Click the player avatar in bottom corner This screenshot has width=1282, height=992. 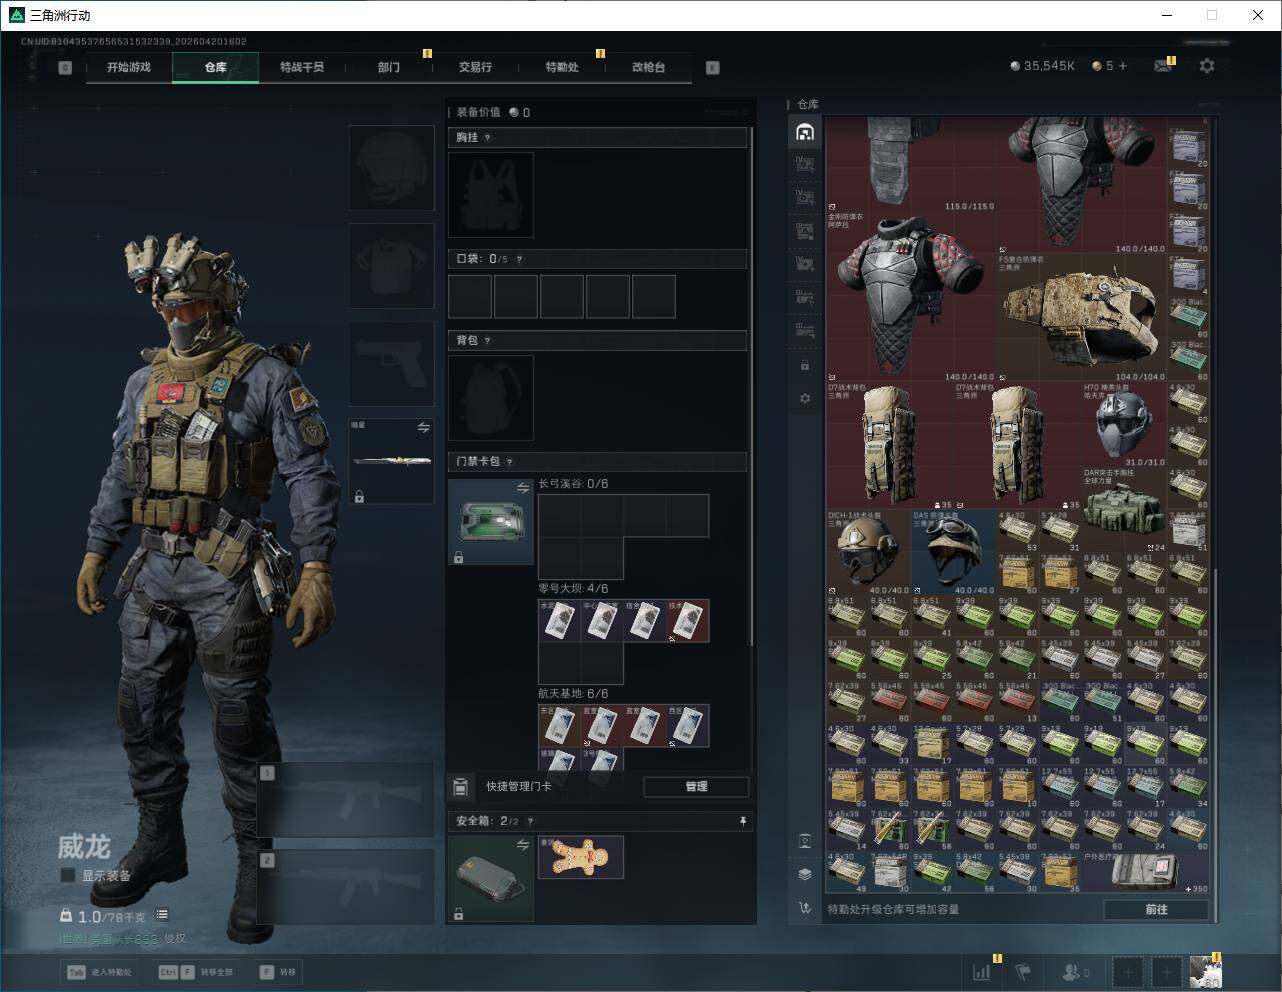pyautogui.click(x=1205, y=972)
